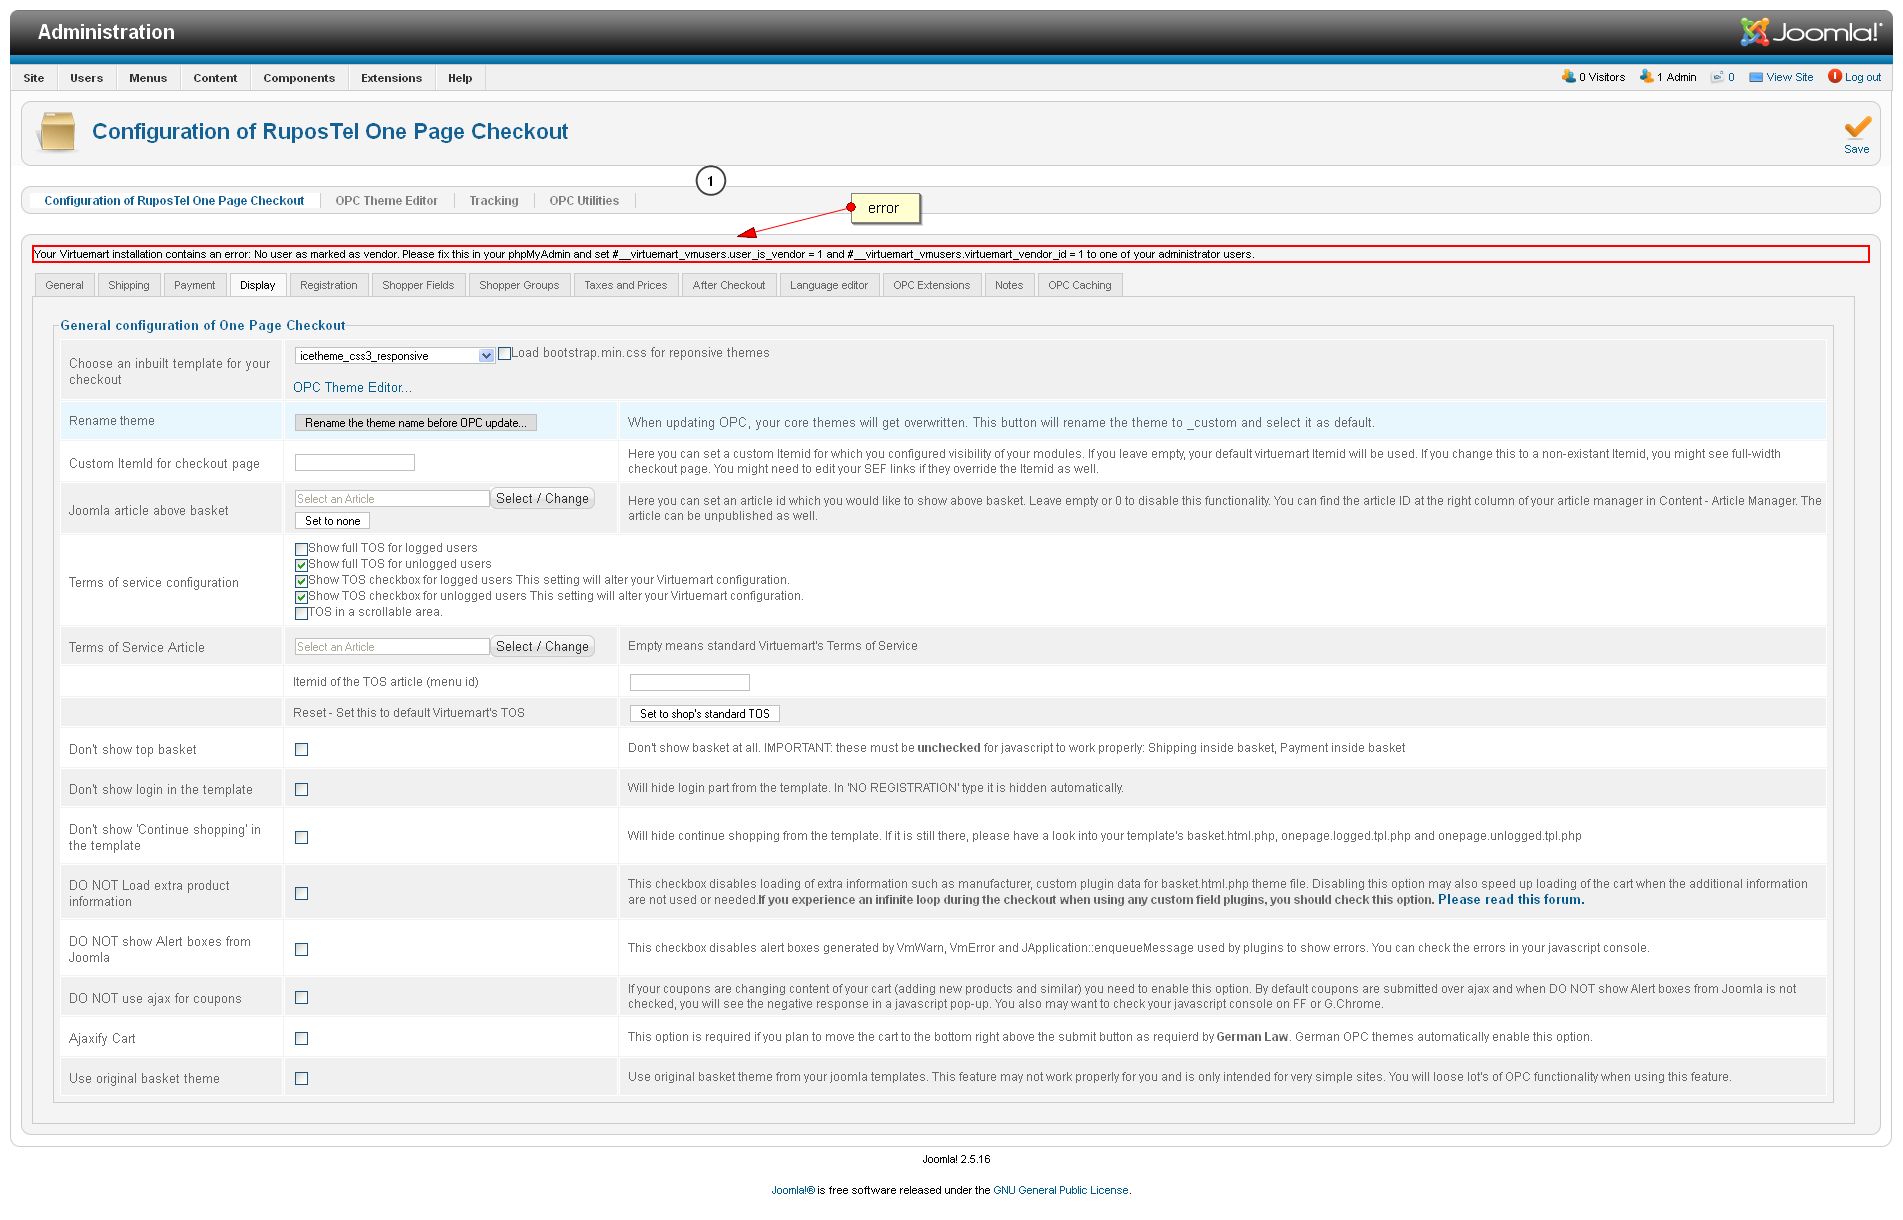The image size is (1903, 1220).
Task: Open the OPC Caching tab
Action: pyautogui.click(x=1079, y=285)
